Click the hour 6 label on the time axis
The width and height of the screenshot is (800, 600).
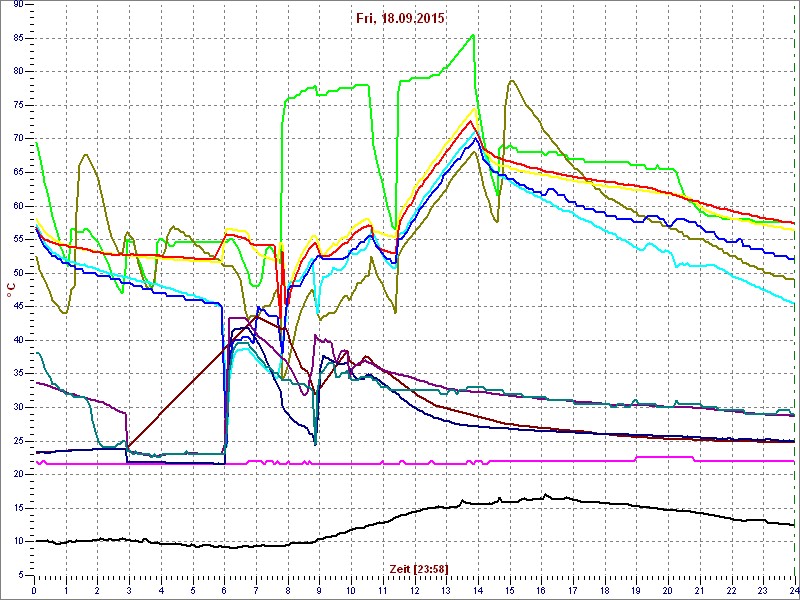coord(224,592)
